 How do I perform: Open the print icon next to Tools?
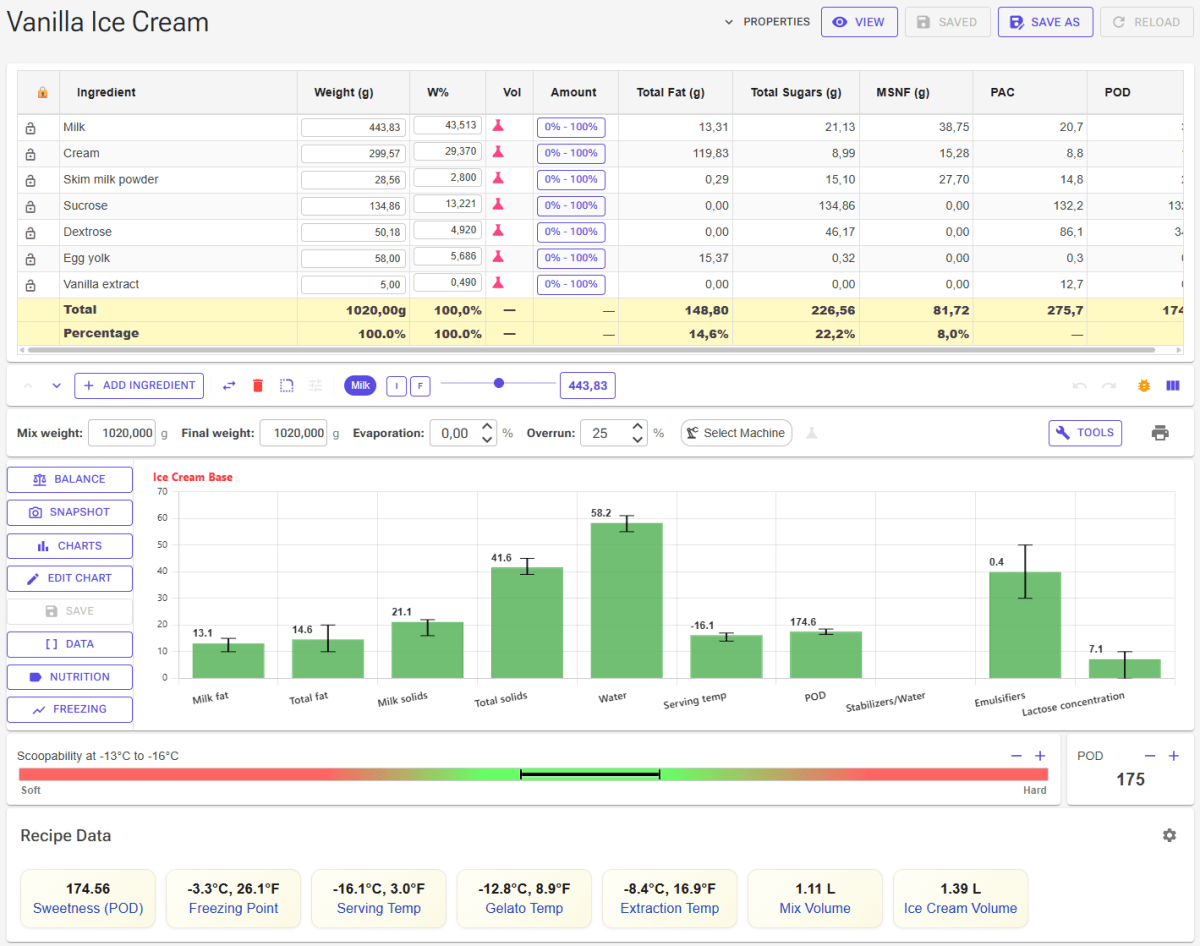coord(1160,433)
